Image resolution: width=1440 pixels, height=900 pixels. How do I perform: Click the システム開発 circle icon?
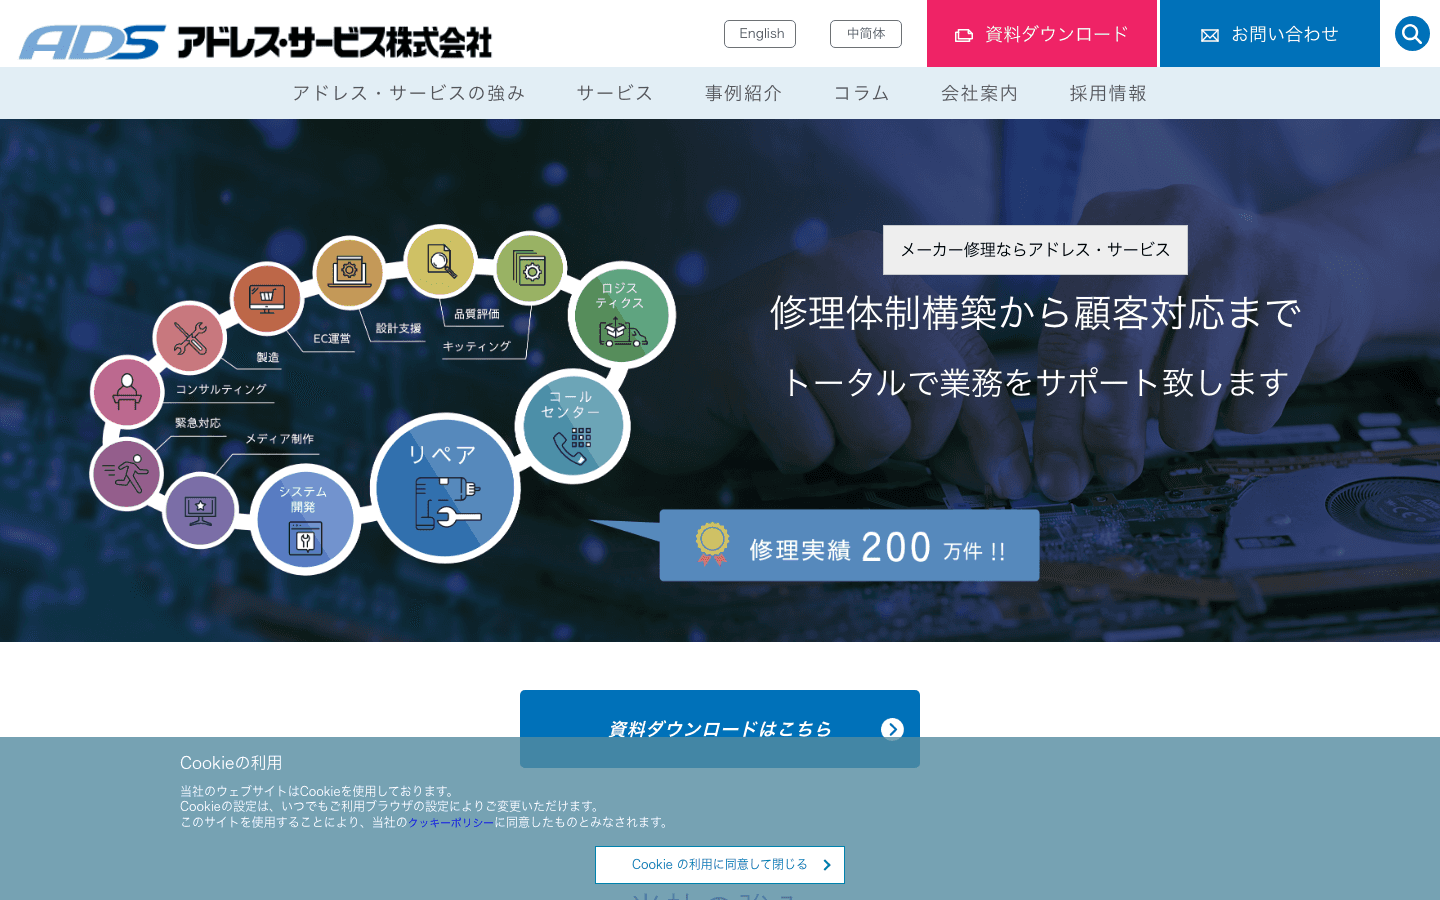click(x=305, y=520)
